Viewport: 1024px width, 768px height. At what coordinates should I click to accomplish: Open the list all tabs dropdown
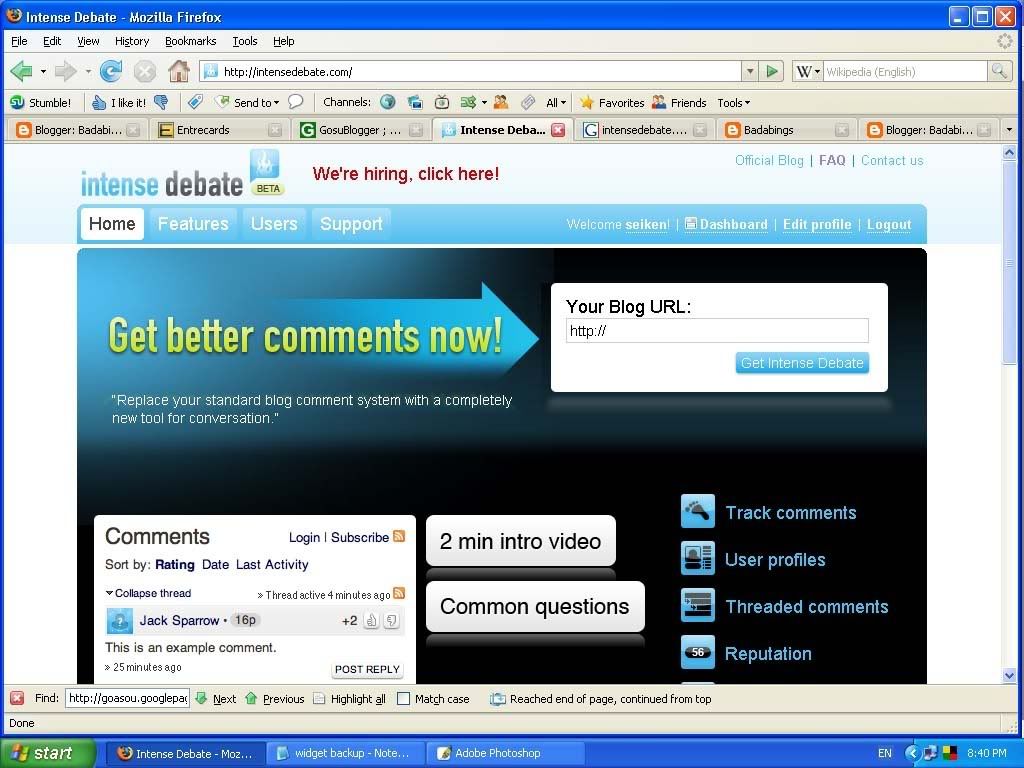click(x=1010, y=130)
